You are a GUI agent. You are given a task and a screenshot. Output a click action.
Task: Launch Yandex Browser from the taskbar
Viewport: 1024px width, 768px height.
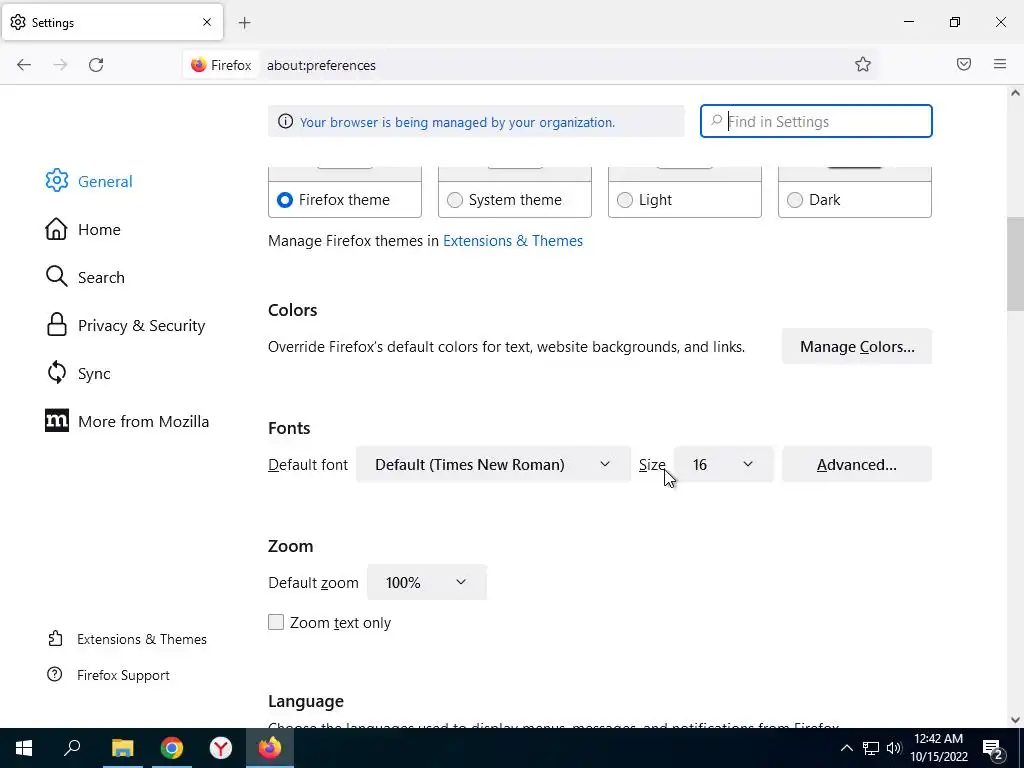click(x=221, y=748)
